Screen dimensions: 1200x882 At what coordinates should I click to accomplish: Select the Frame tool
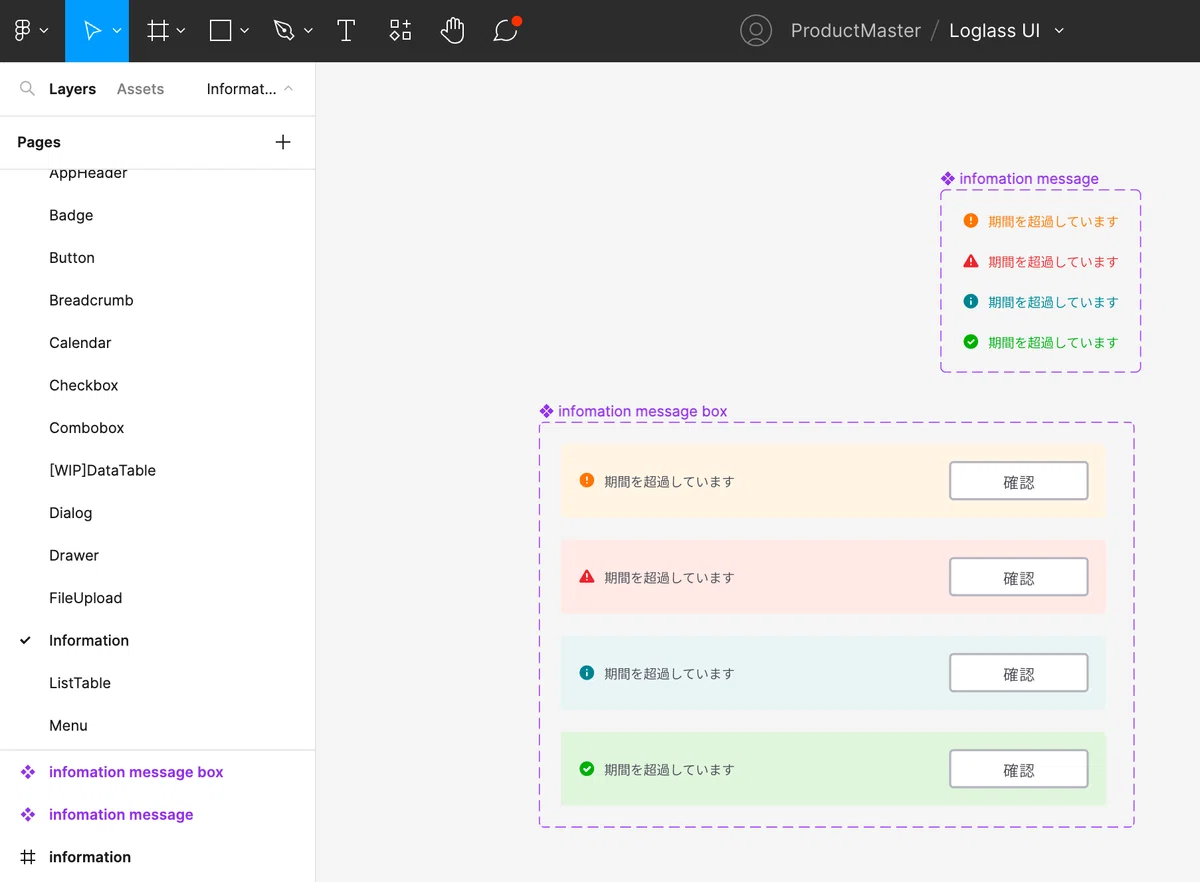158,31
